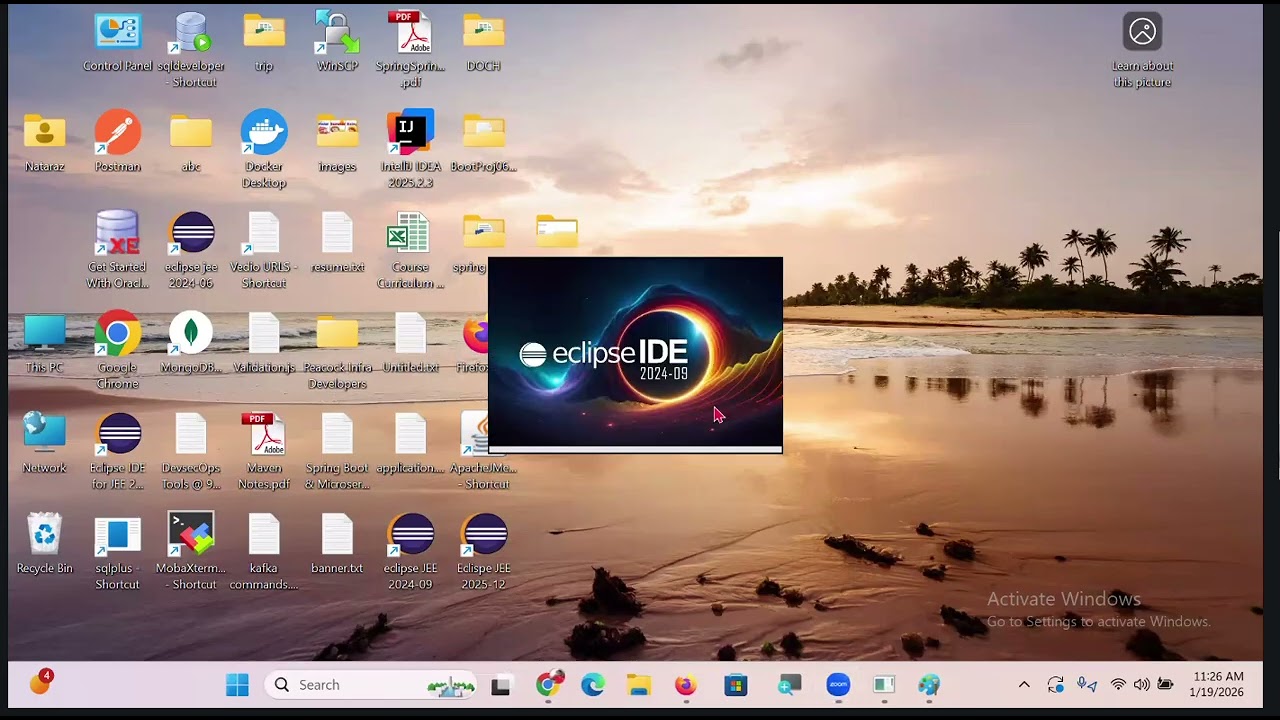1280x720 pixels.
Task: Open Firefox from the taskbar
Action: (685, 685)
